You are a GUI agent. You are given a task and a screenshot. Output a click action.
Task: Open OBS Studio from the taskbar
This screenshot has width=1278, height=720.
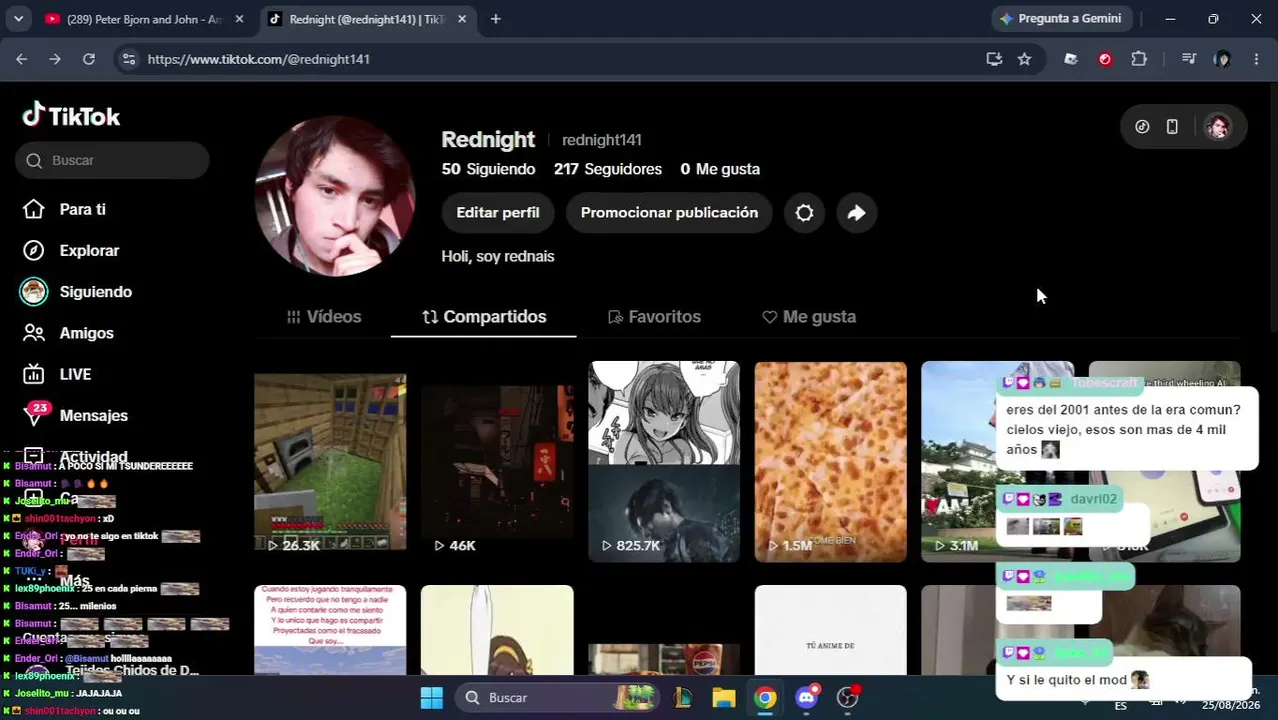pos(848,697)
